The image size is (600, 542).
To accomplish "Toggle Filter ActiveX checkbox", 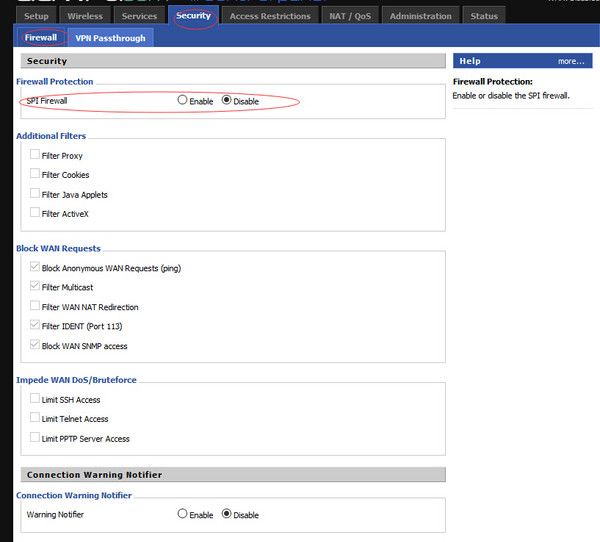I will click(x=35, y=212).
